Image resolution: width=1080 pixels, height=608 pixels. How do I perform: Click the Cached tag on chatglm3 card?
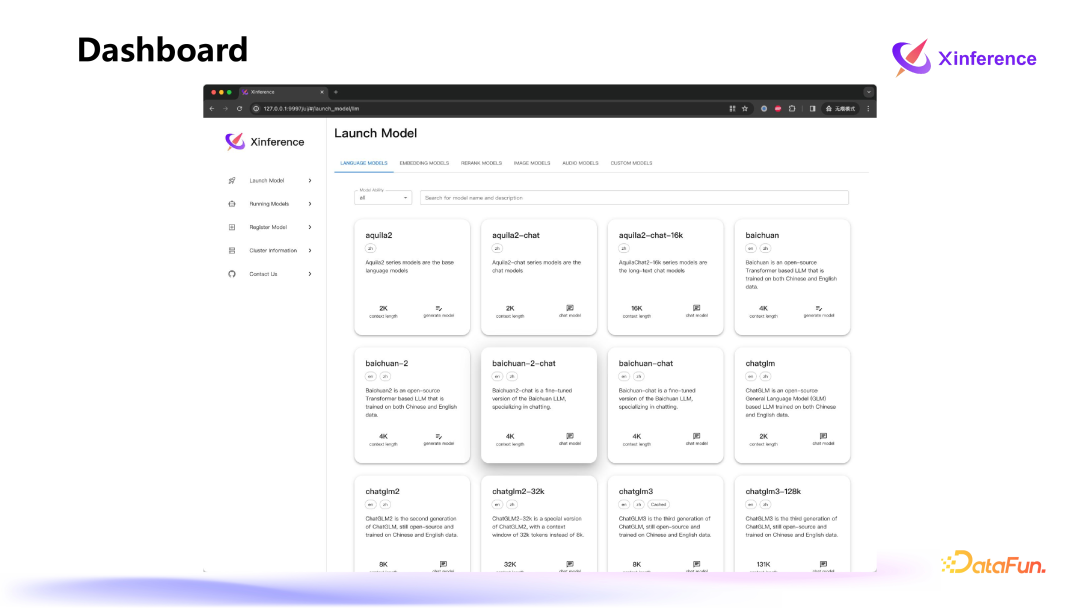click(x=658, y=505)
